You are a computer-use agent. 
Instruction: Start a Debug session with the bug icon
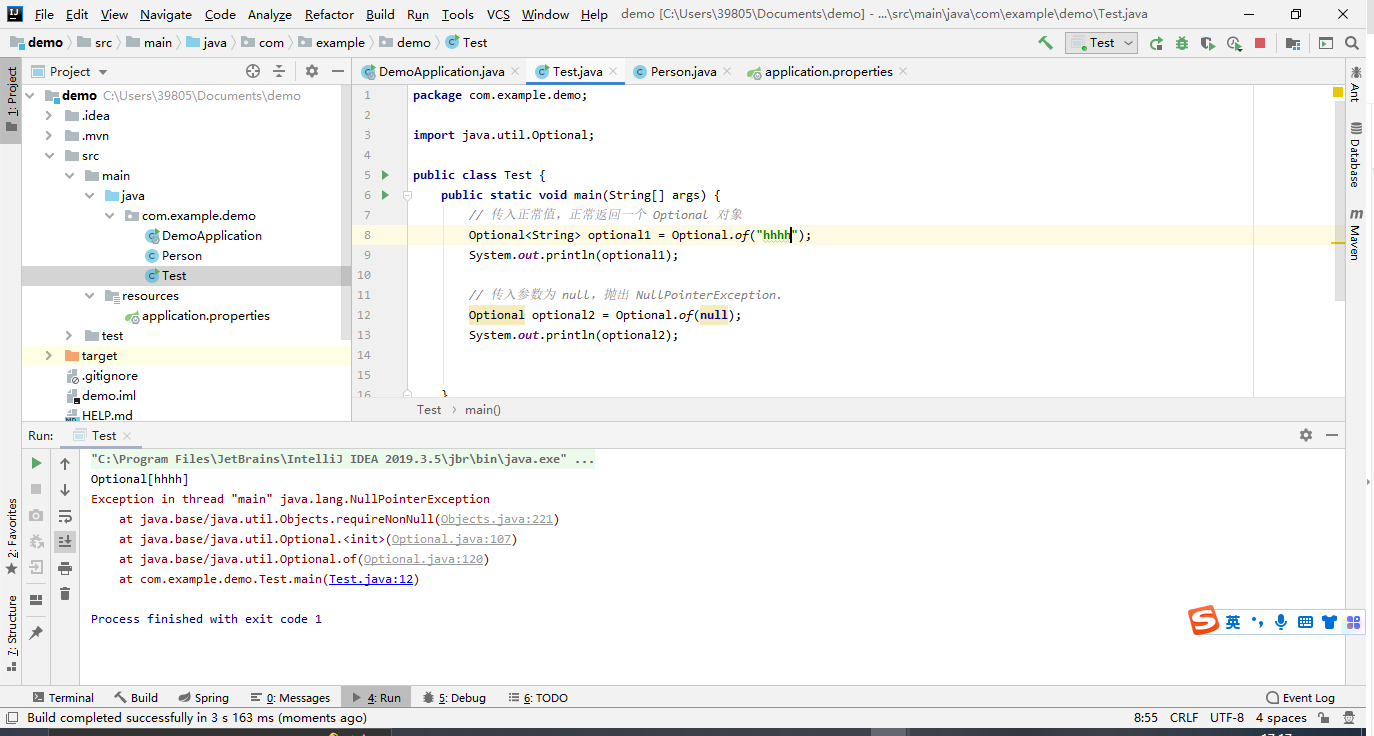coord(1181,42)
